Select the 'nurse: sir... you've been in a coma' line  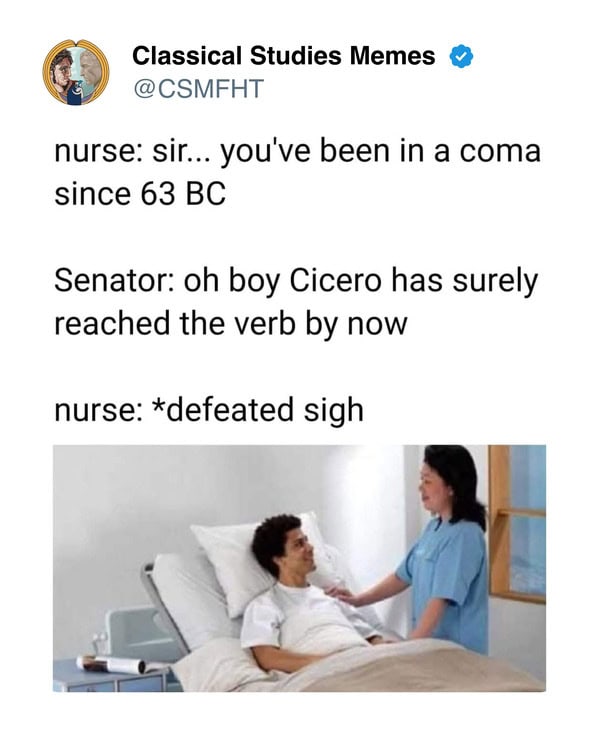point(297,152)
